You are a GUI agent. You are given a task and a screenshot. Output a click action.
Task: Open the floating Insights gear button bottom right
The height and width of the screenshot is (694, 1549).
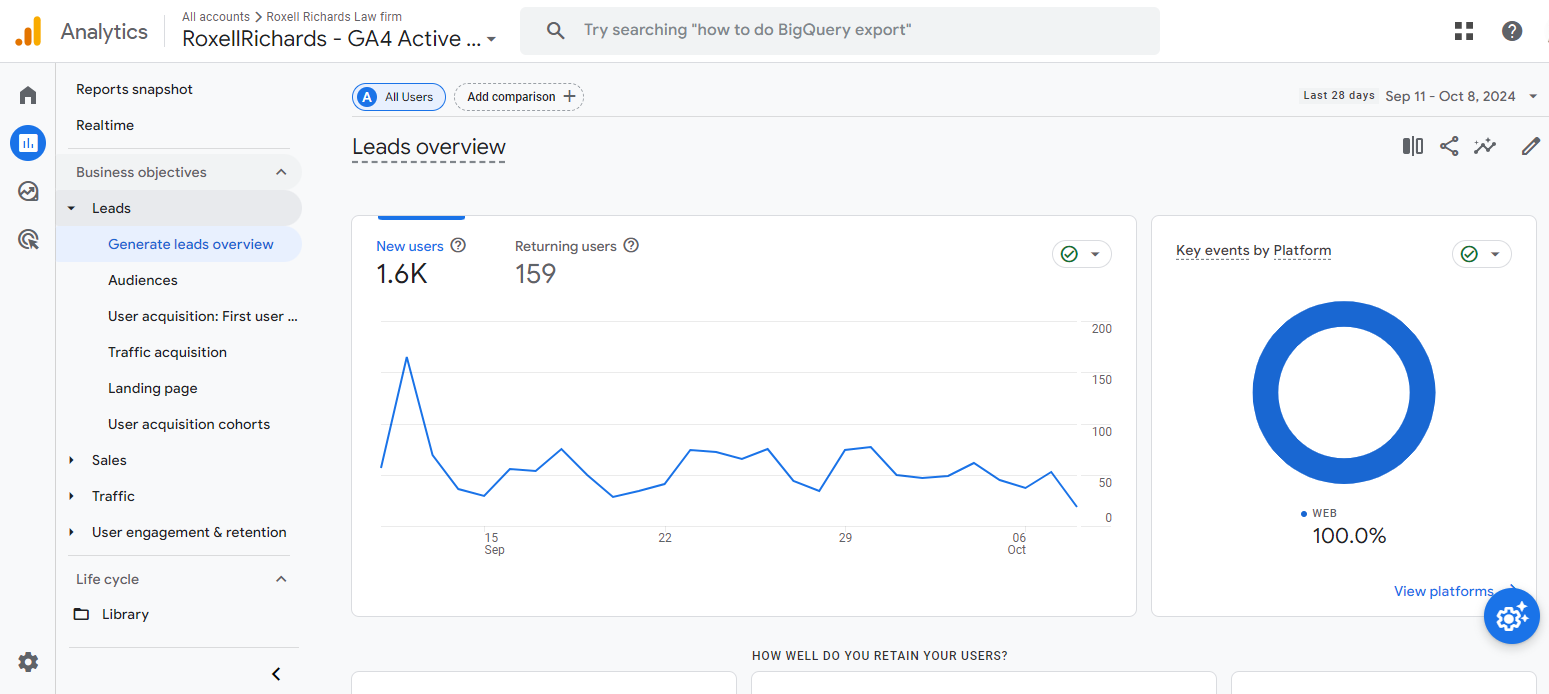coord(1511,616)
